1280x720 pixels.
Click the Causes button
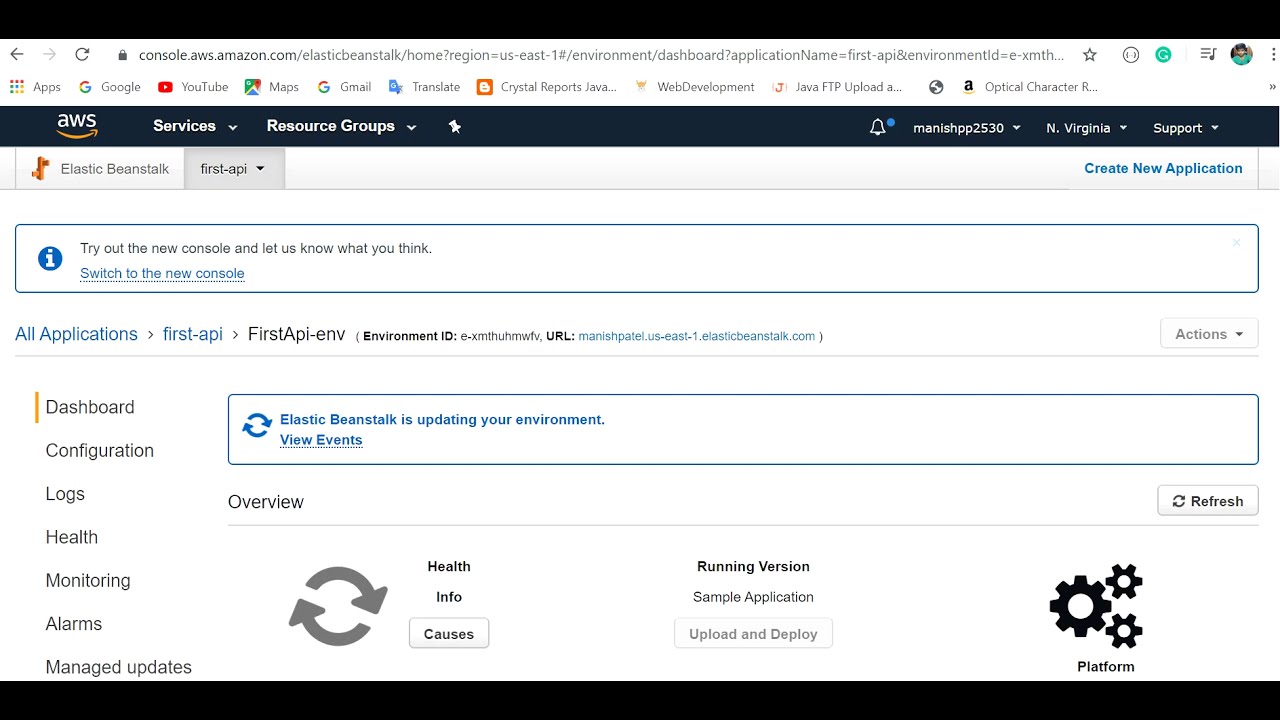[x=449, y=634]
